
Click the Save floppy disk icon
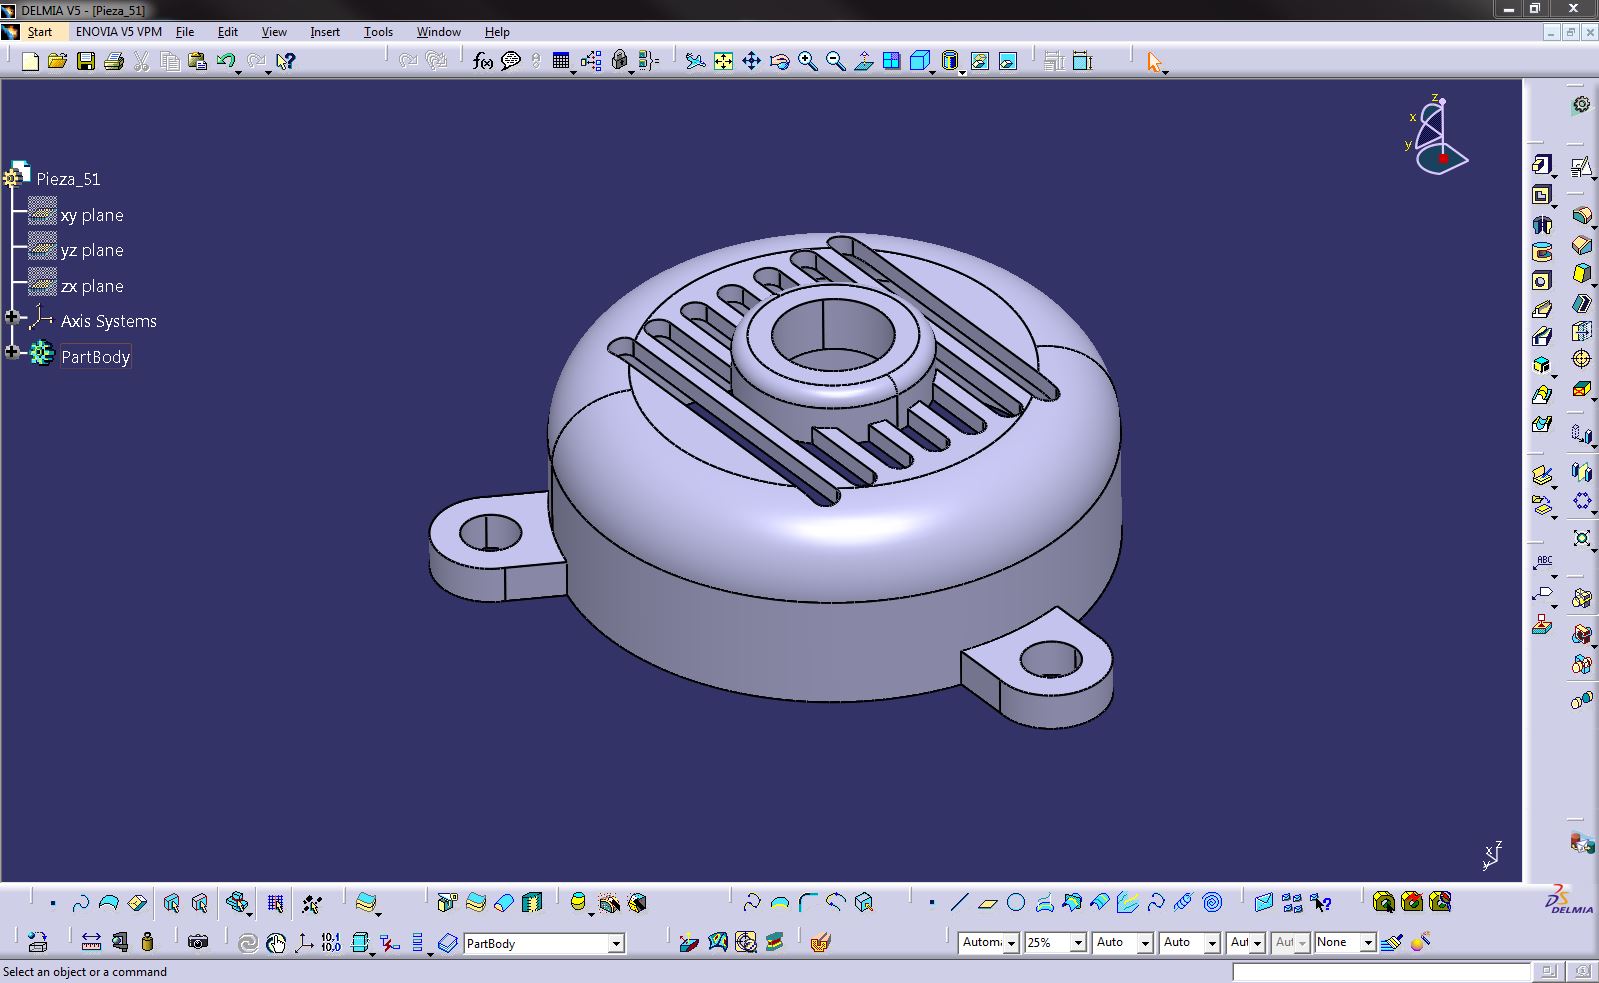coord(86,61)
